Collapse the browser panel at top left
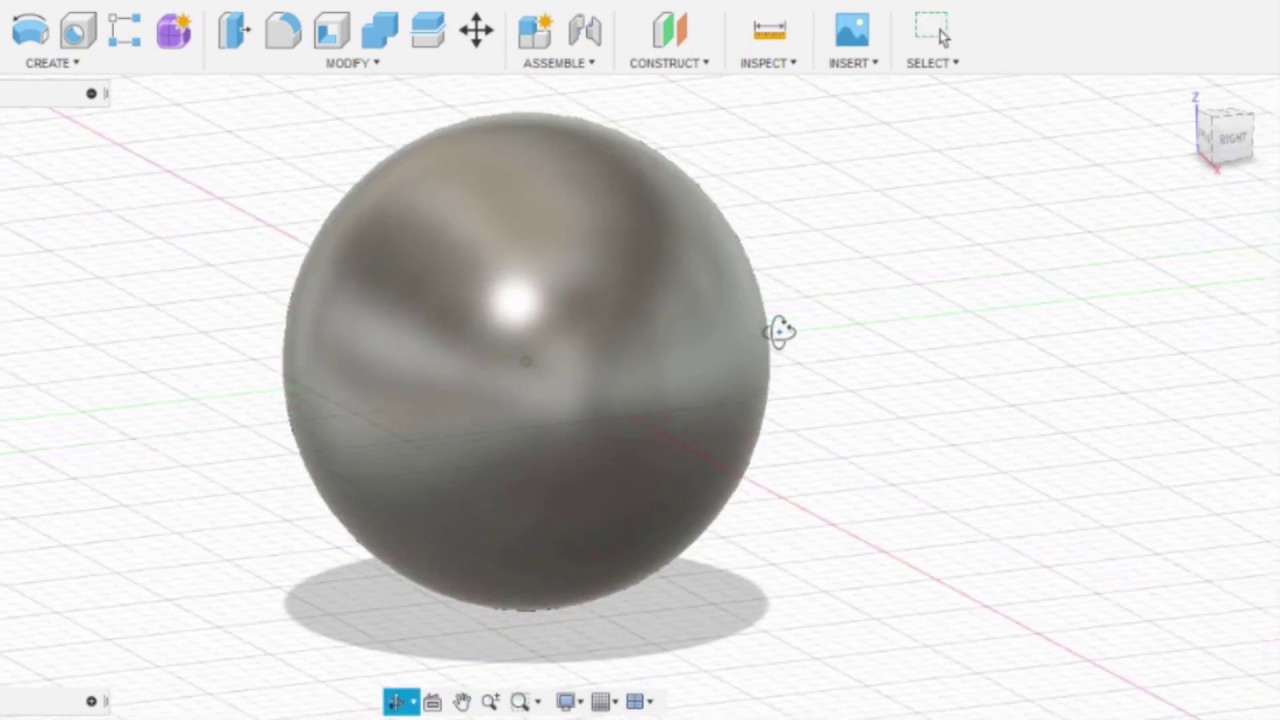 pyautogui.click(x=91, y=93)
